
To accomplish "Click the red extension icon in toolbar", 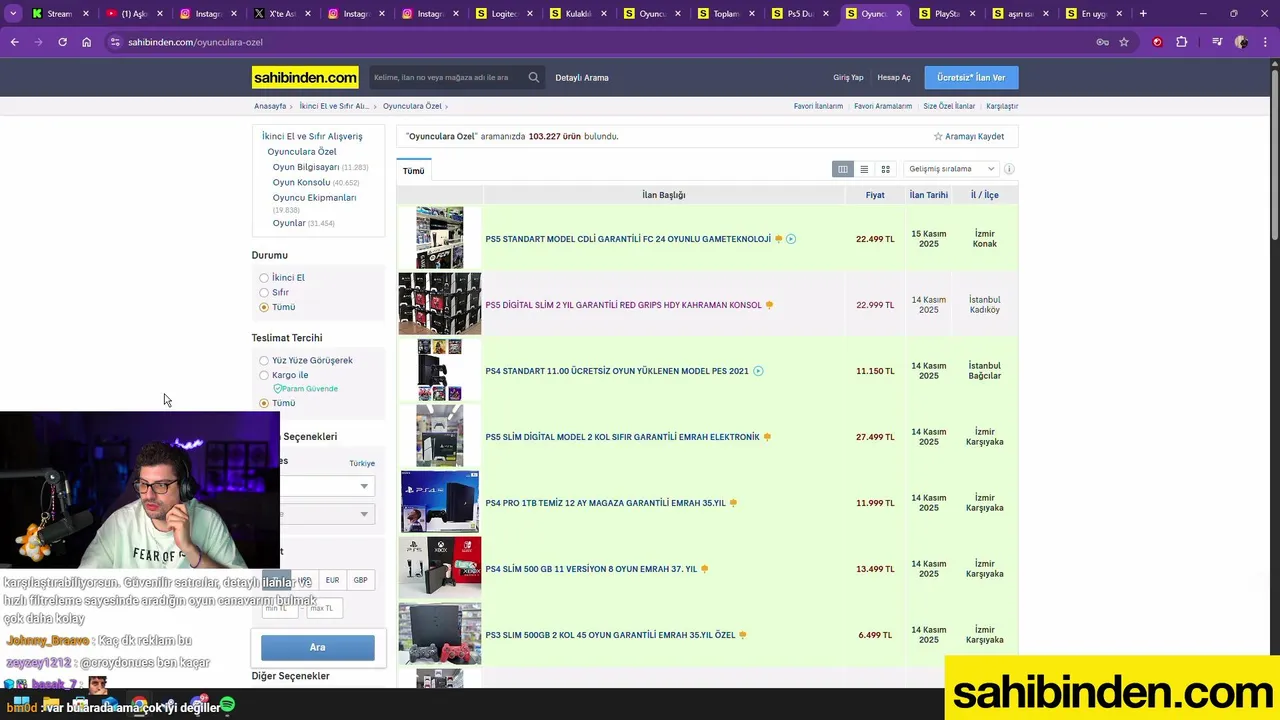I will pyautogui.click(x=1157, y=42).
